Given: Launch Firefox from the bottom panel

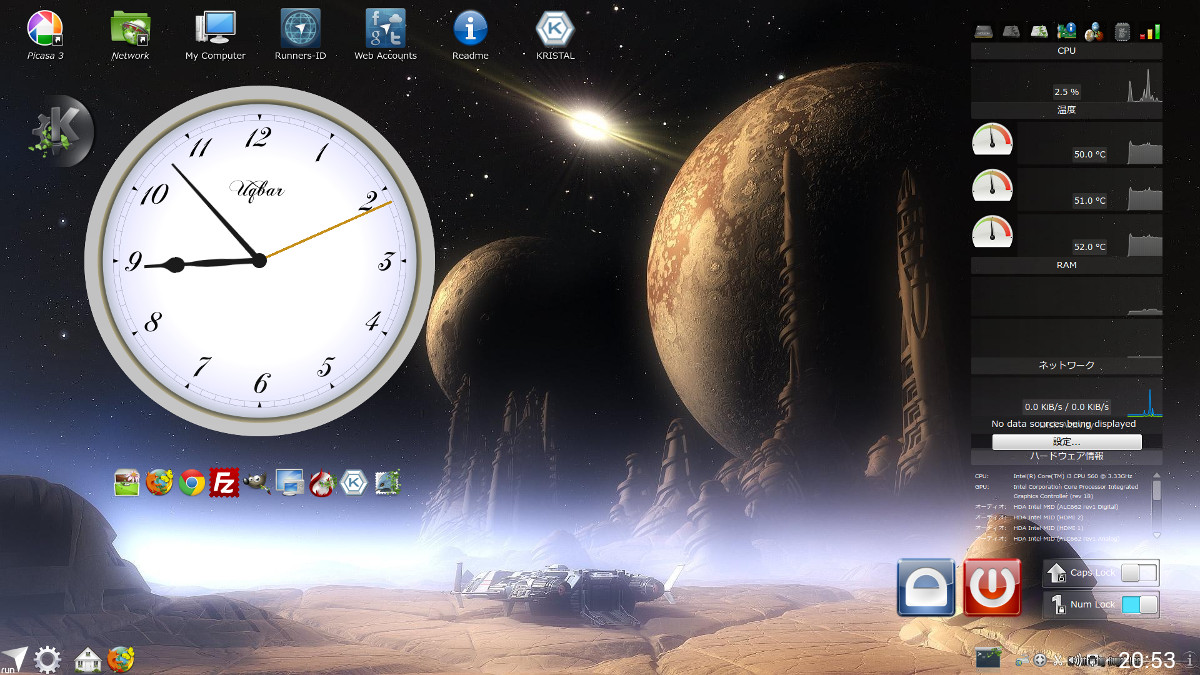Looking at the screenshot, I should pyautogui.click(x=121, y=658).
